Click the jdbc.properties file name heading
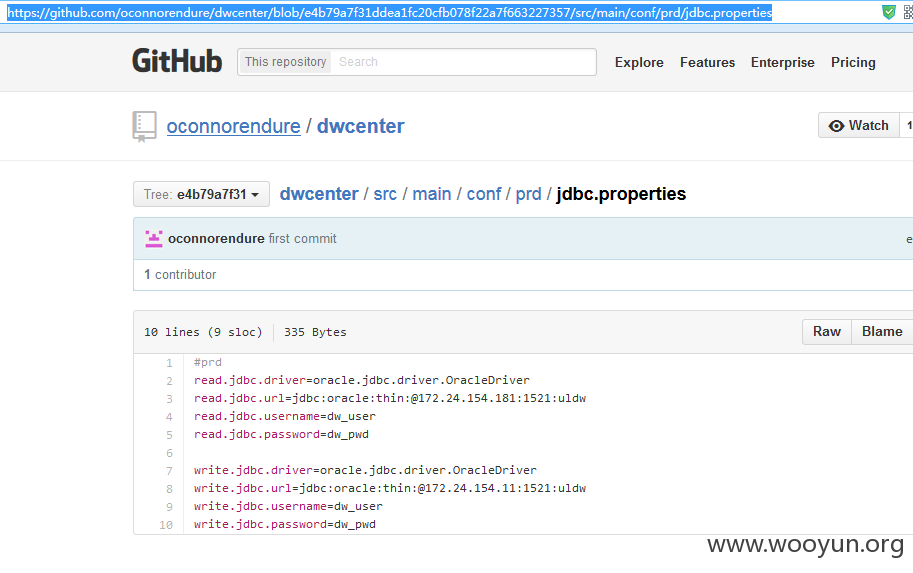913x573 pixels. 621,194
